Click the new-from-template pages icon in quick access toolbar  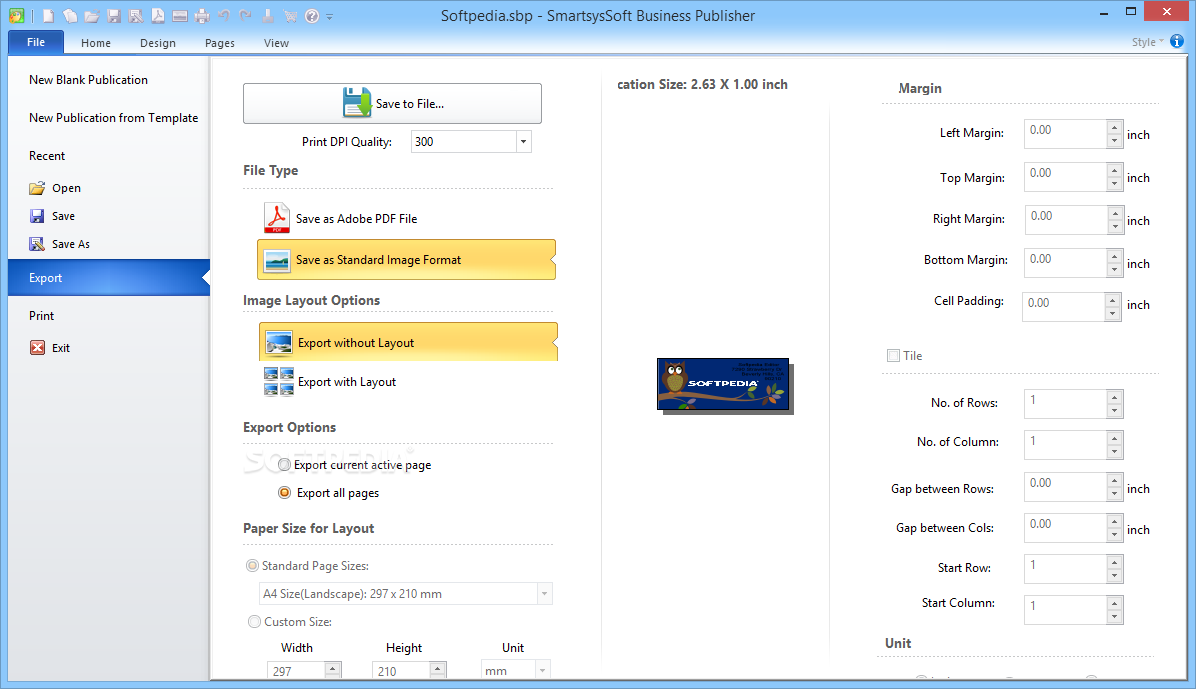pos(70,15)
